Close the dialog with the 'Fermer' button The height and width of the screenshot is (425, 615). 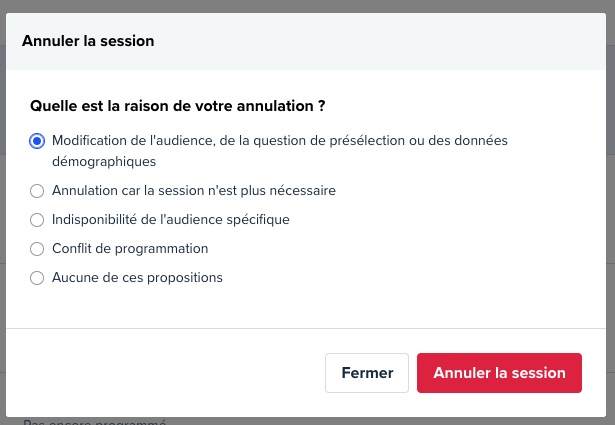click(367, 373)
